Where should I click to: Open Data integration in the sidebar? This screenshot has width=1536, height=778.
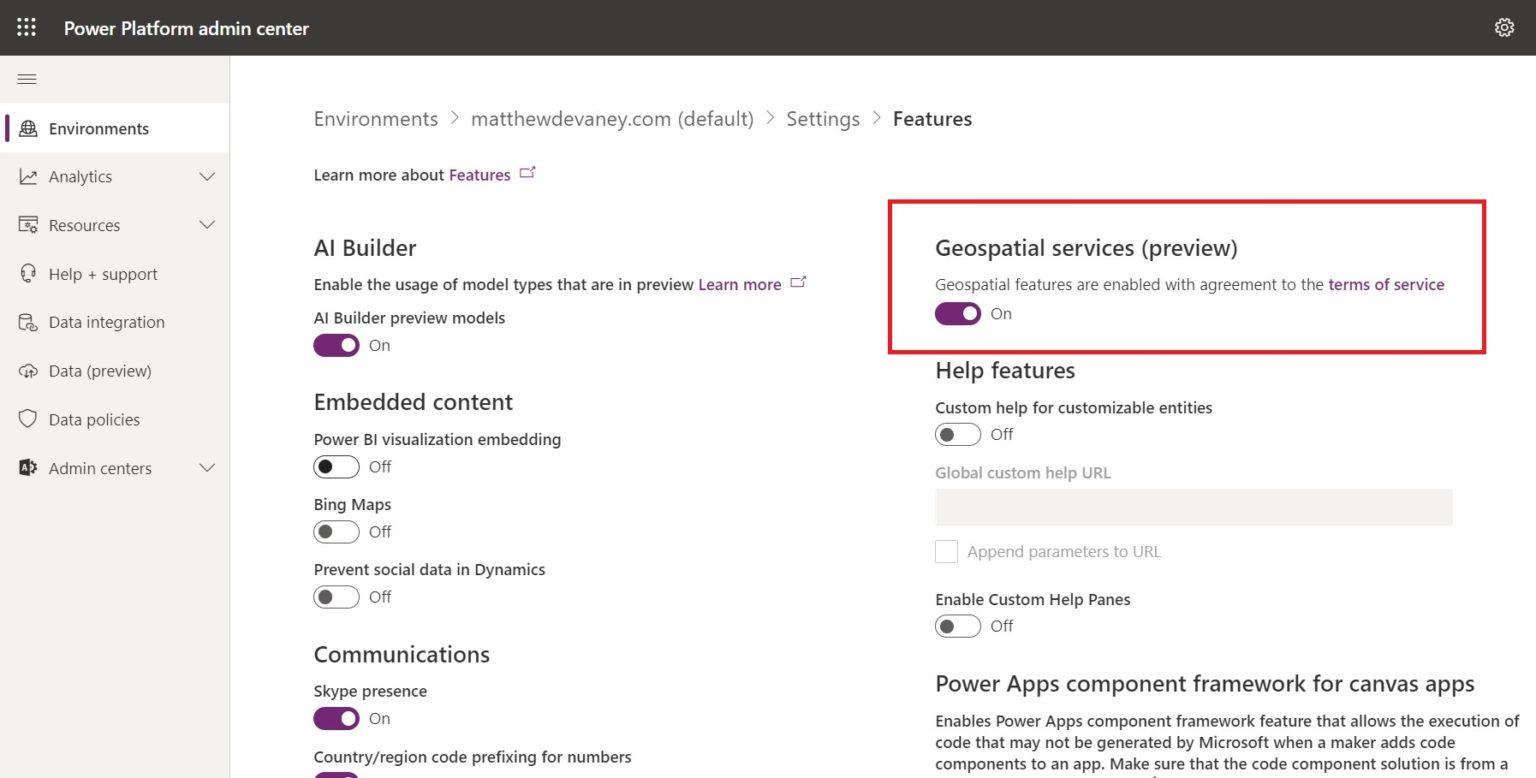[x=107, y=322]
